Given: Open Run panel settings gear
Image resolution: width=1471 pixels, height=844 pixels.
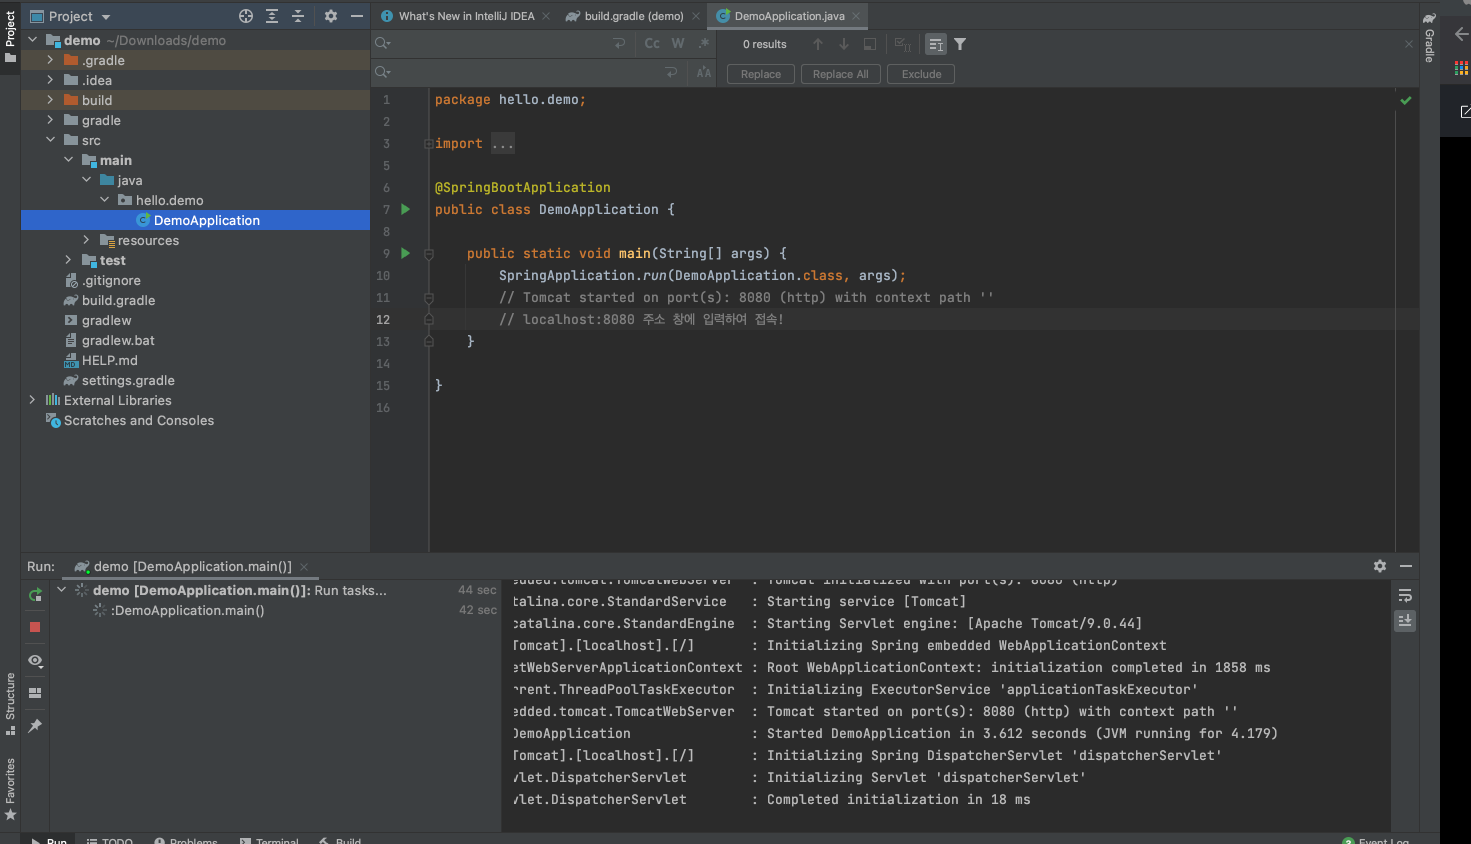Looking at the screenshot, I should click(x=1380, y=566).
